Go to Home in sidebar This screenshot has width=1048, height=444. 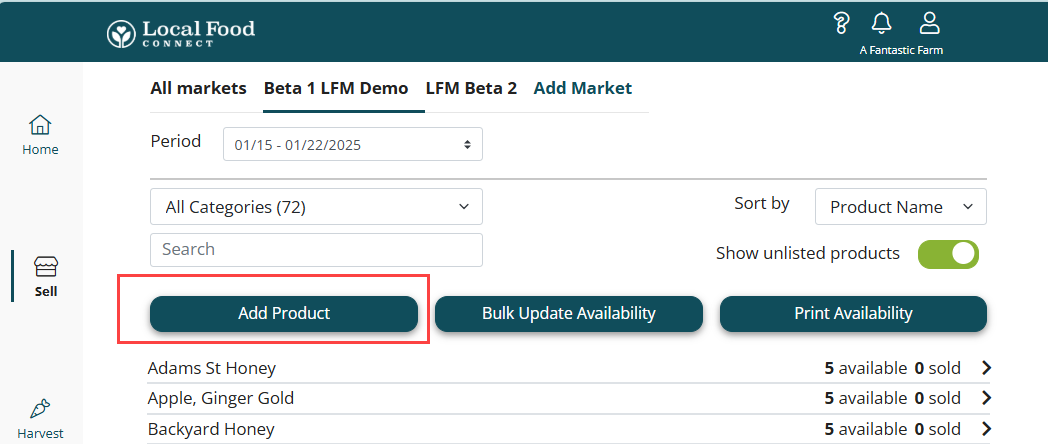coord(41,135)
